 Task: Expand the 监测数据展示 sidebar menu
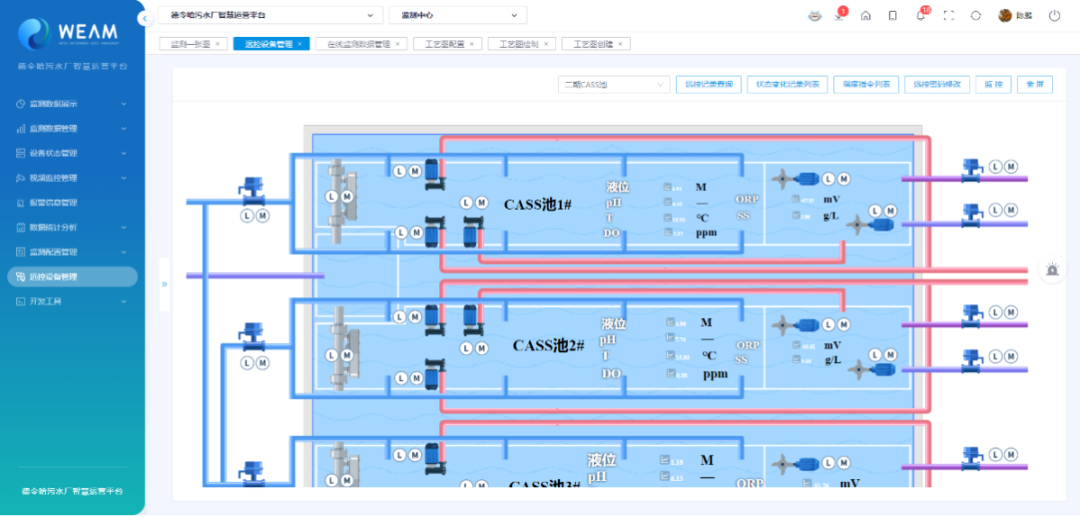[72, 104]
